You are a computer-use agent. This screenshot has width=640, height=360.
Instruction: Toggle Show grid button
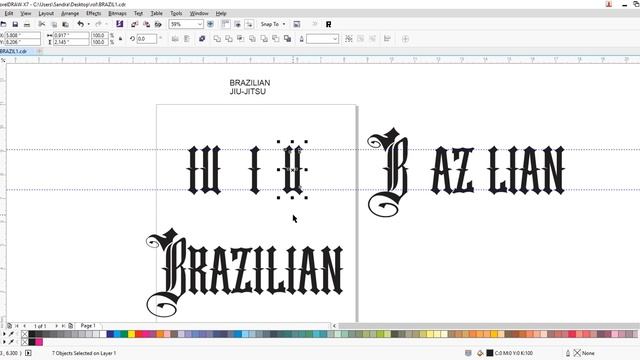coord(238,24)
